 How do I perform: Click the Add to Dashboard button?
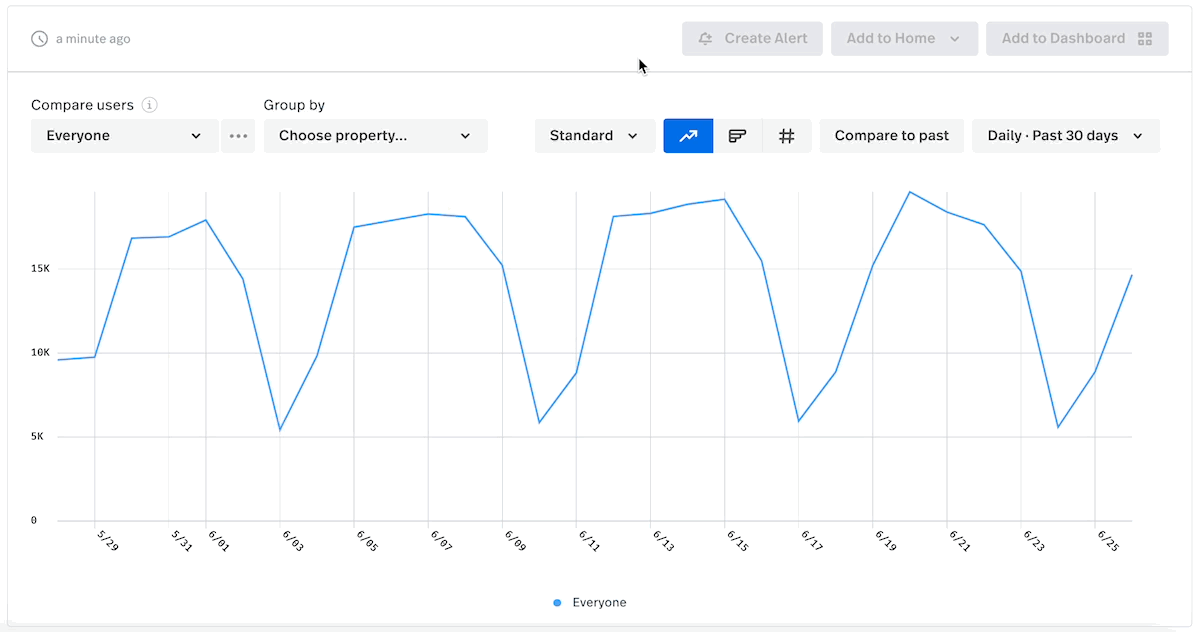1077,39
